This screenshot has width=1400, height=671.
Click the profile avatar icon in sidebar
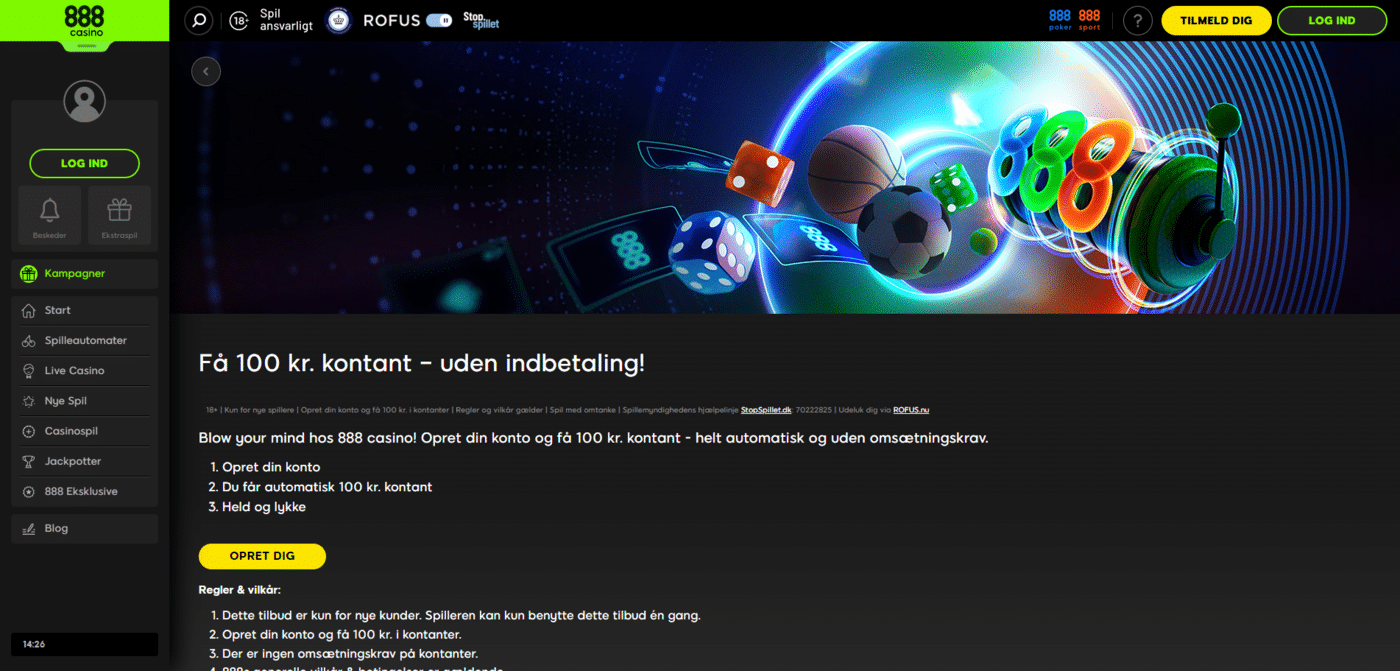point(84,102)
